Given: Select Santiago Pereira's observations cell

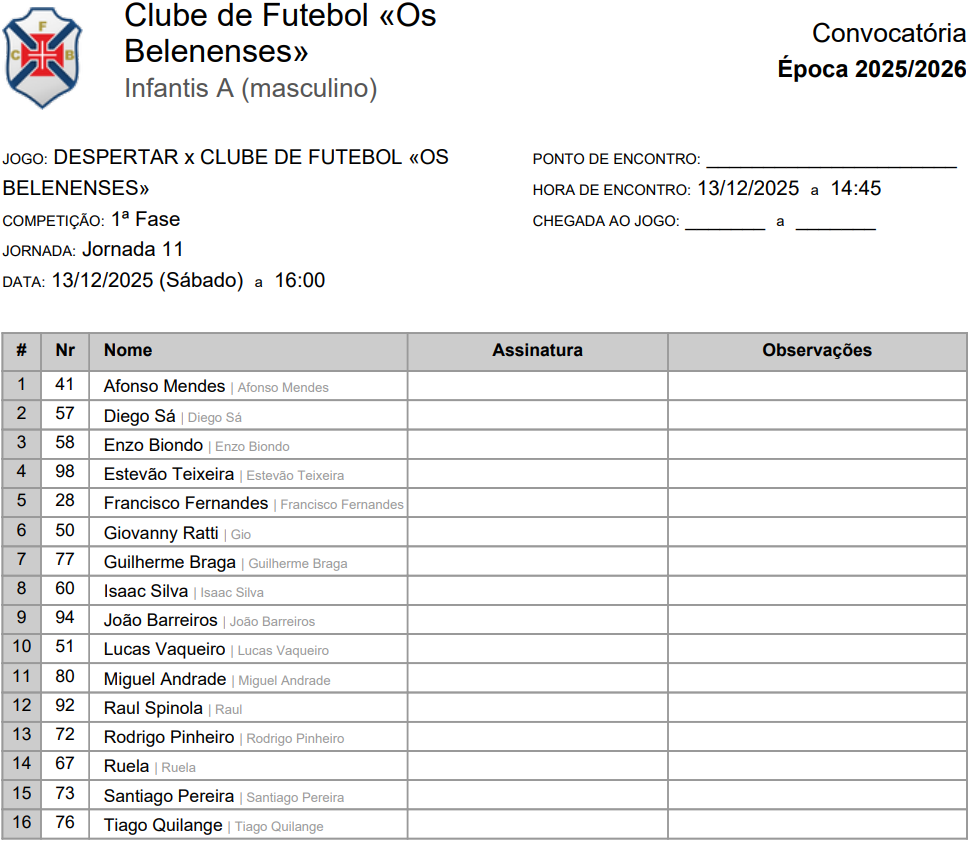Looking at the screenshot, I should [x=817, y=796].
